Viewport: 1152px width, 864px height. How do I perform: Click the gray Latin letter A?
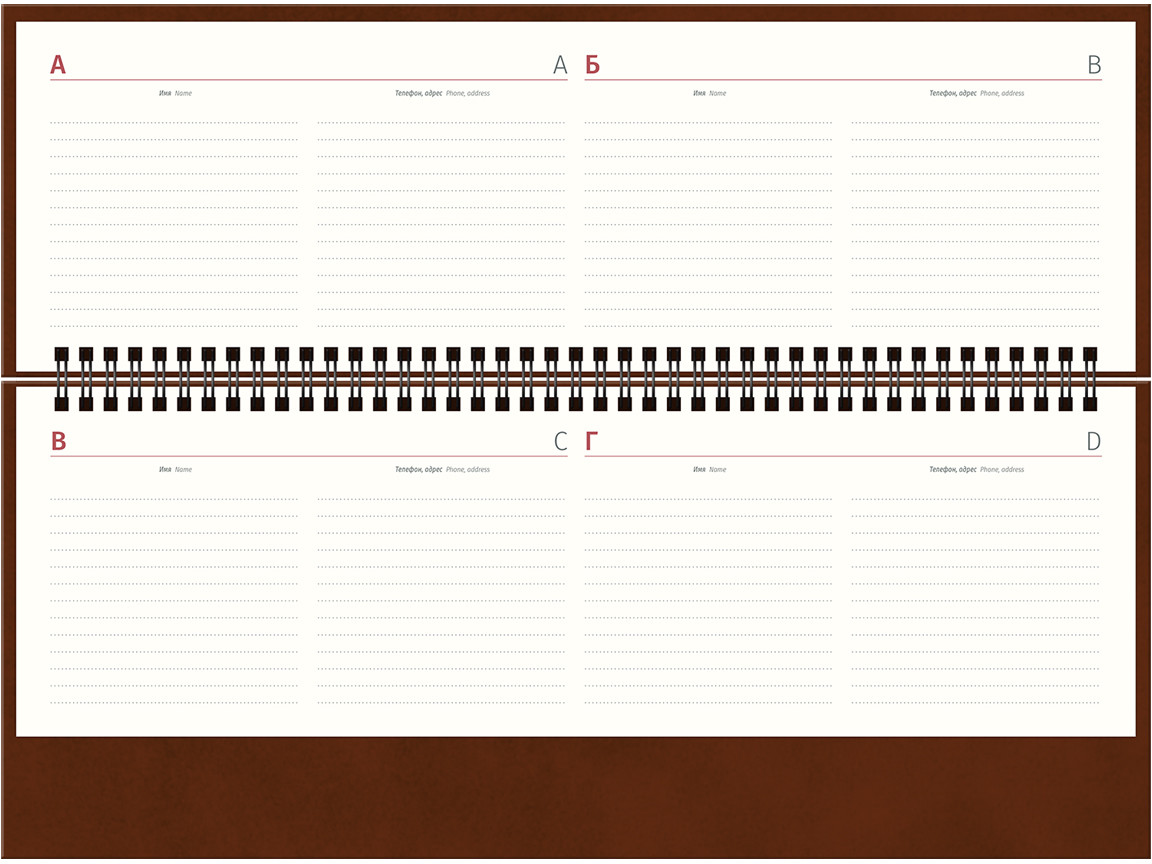point(560,66)
